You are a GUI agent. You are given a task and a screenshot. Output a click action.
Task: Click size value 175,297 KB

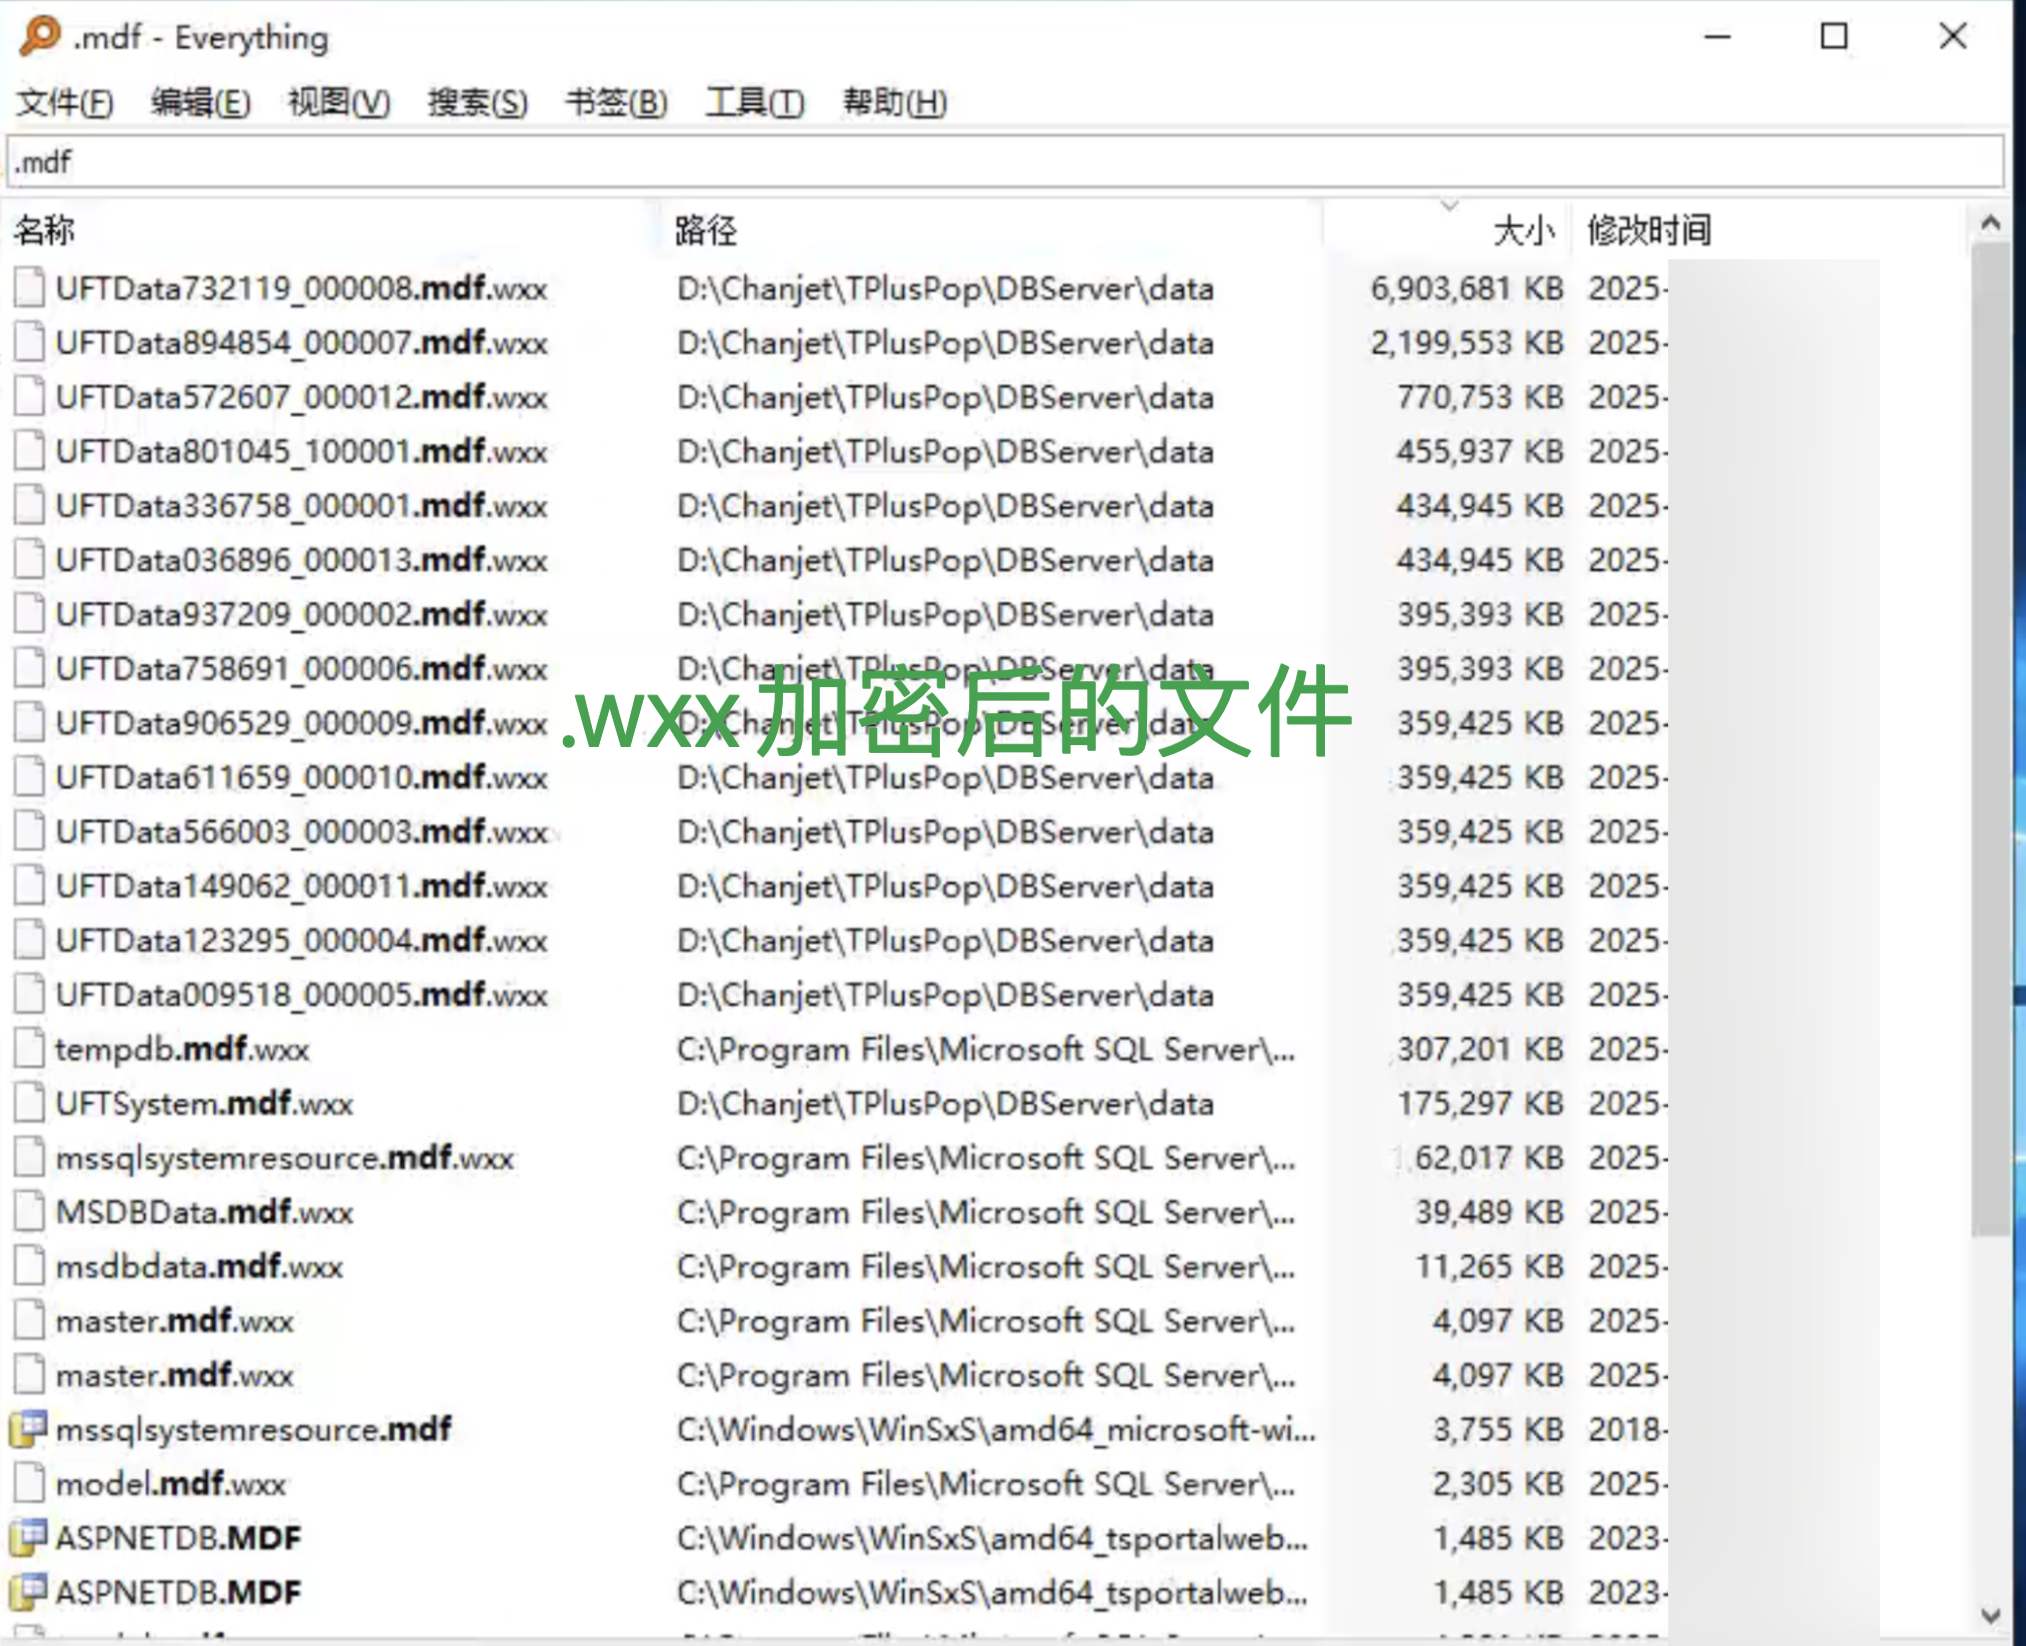coord(1480,1104)
